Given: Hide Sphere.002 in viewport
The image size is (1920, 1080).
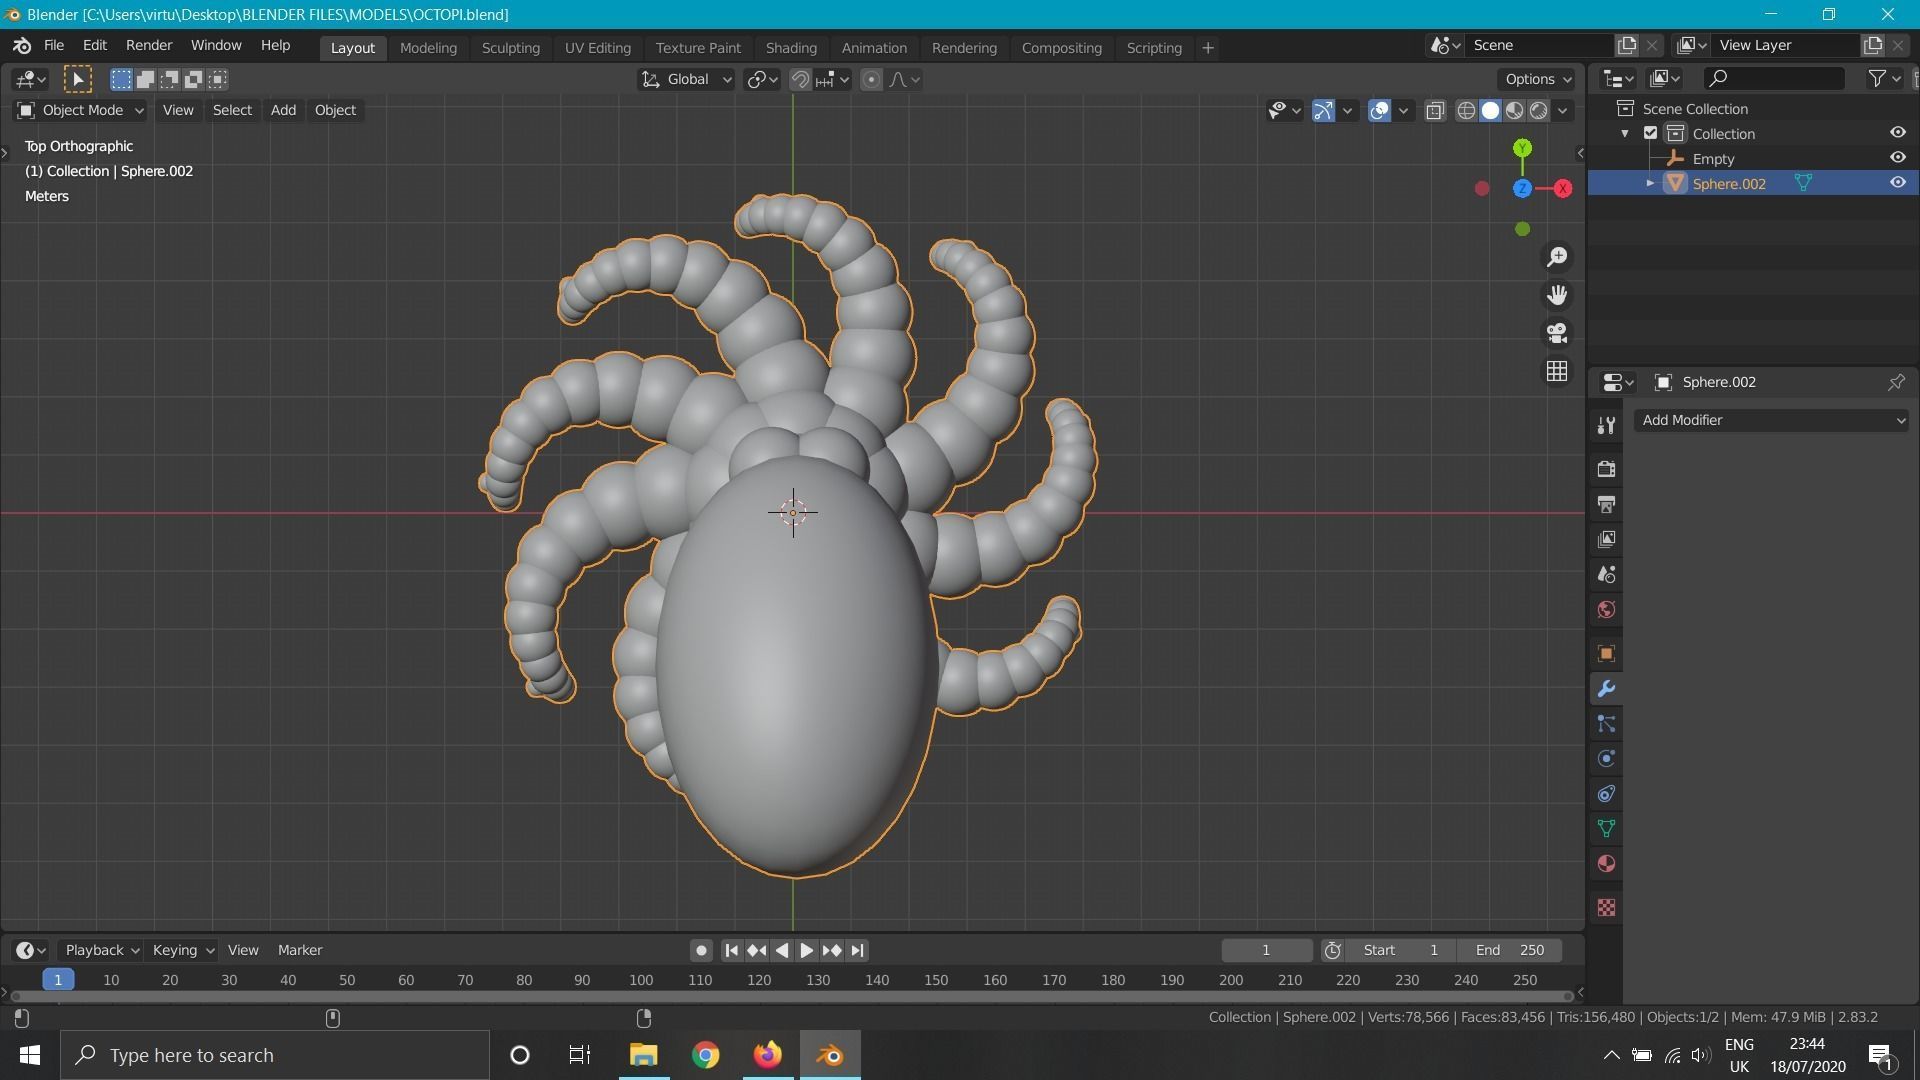Looking at the screenshot, I should [1897, 183].
